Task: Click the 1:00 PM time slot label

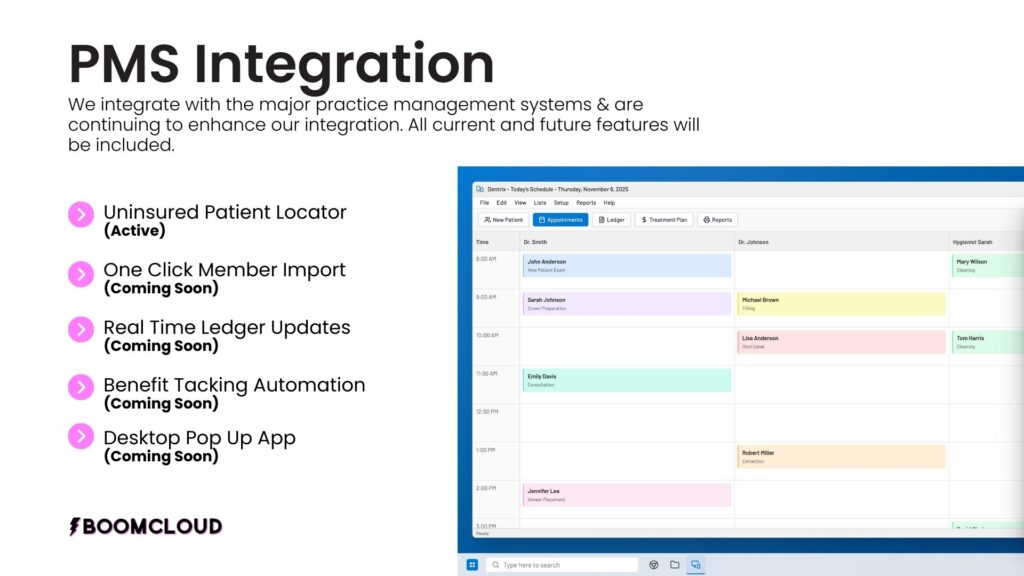Action: [x=486, y=450]
